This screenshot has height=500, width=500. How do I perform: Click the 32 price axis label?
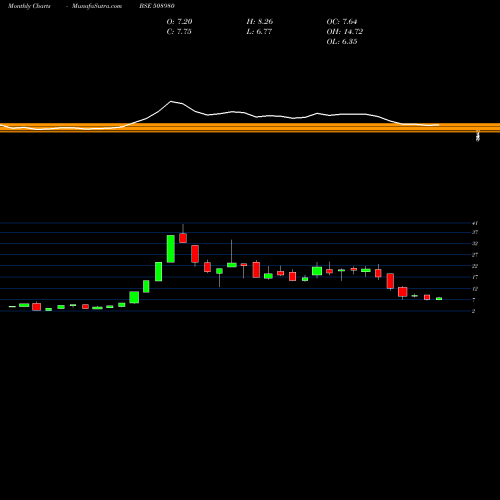[x=475, y=244]
